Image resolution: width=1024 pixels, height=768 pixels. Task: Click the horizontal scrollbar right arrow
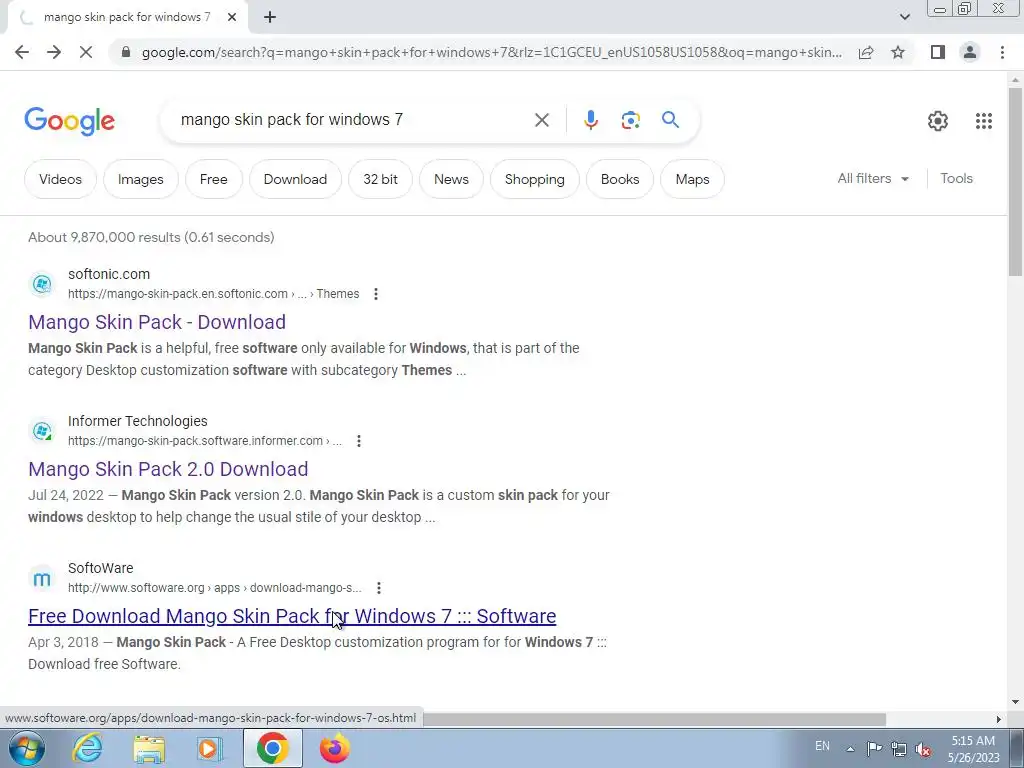tap(999, 719)
